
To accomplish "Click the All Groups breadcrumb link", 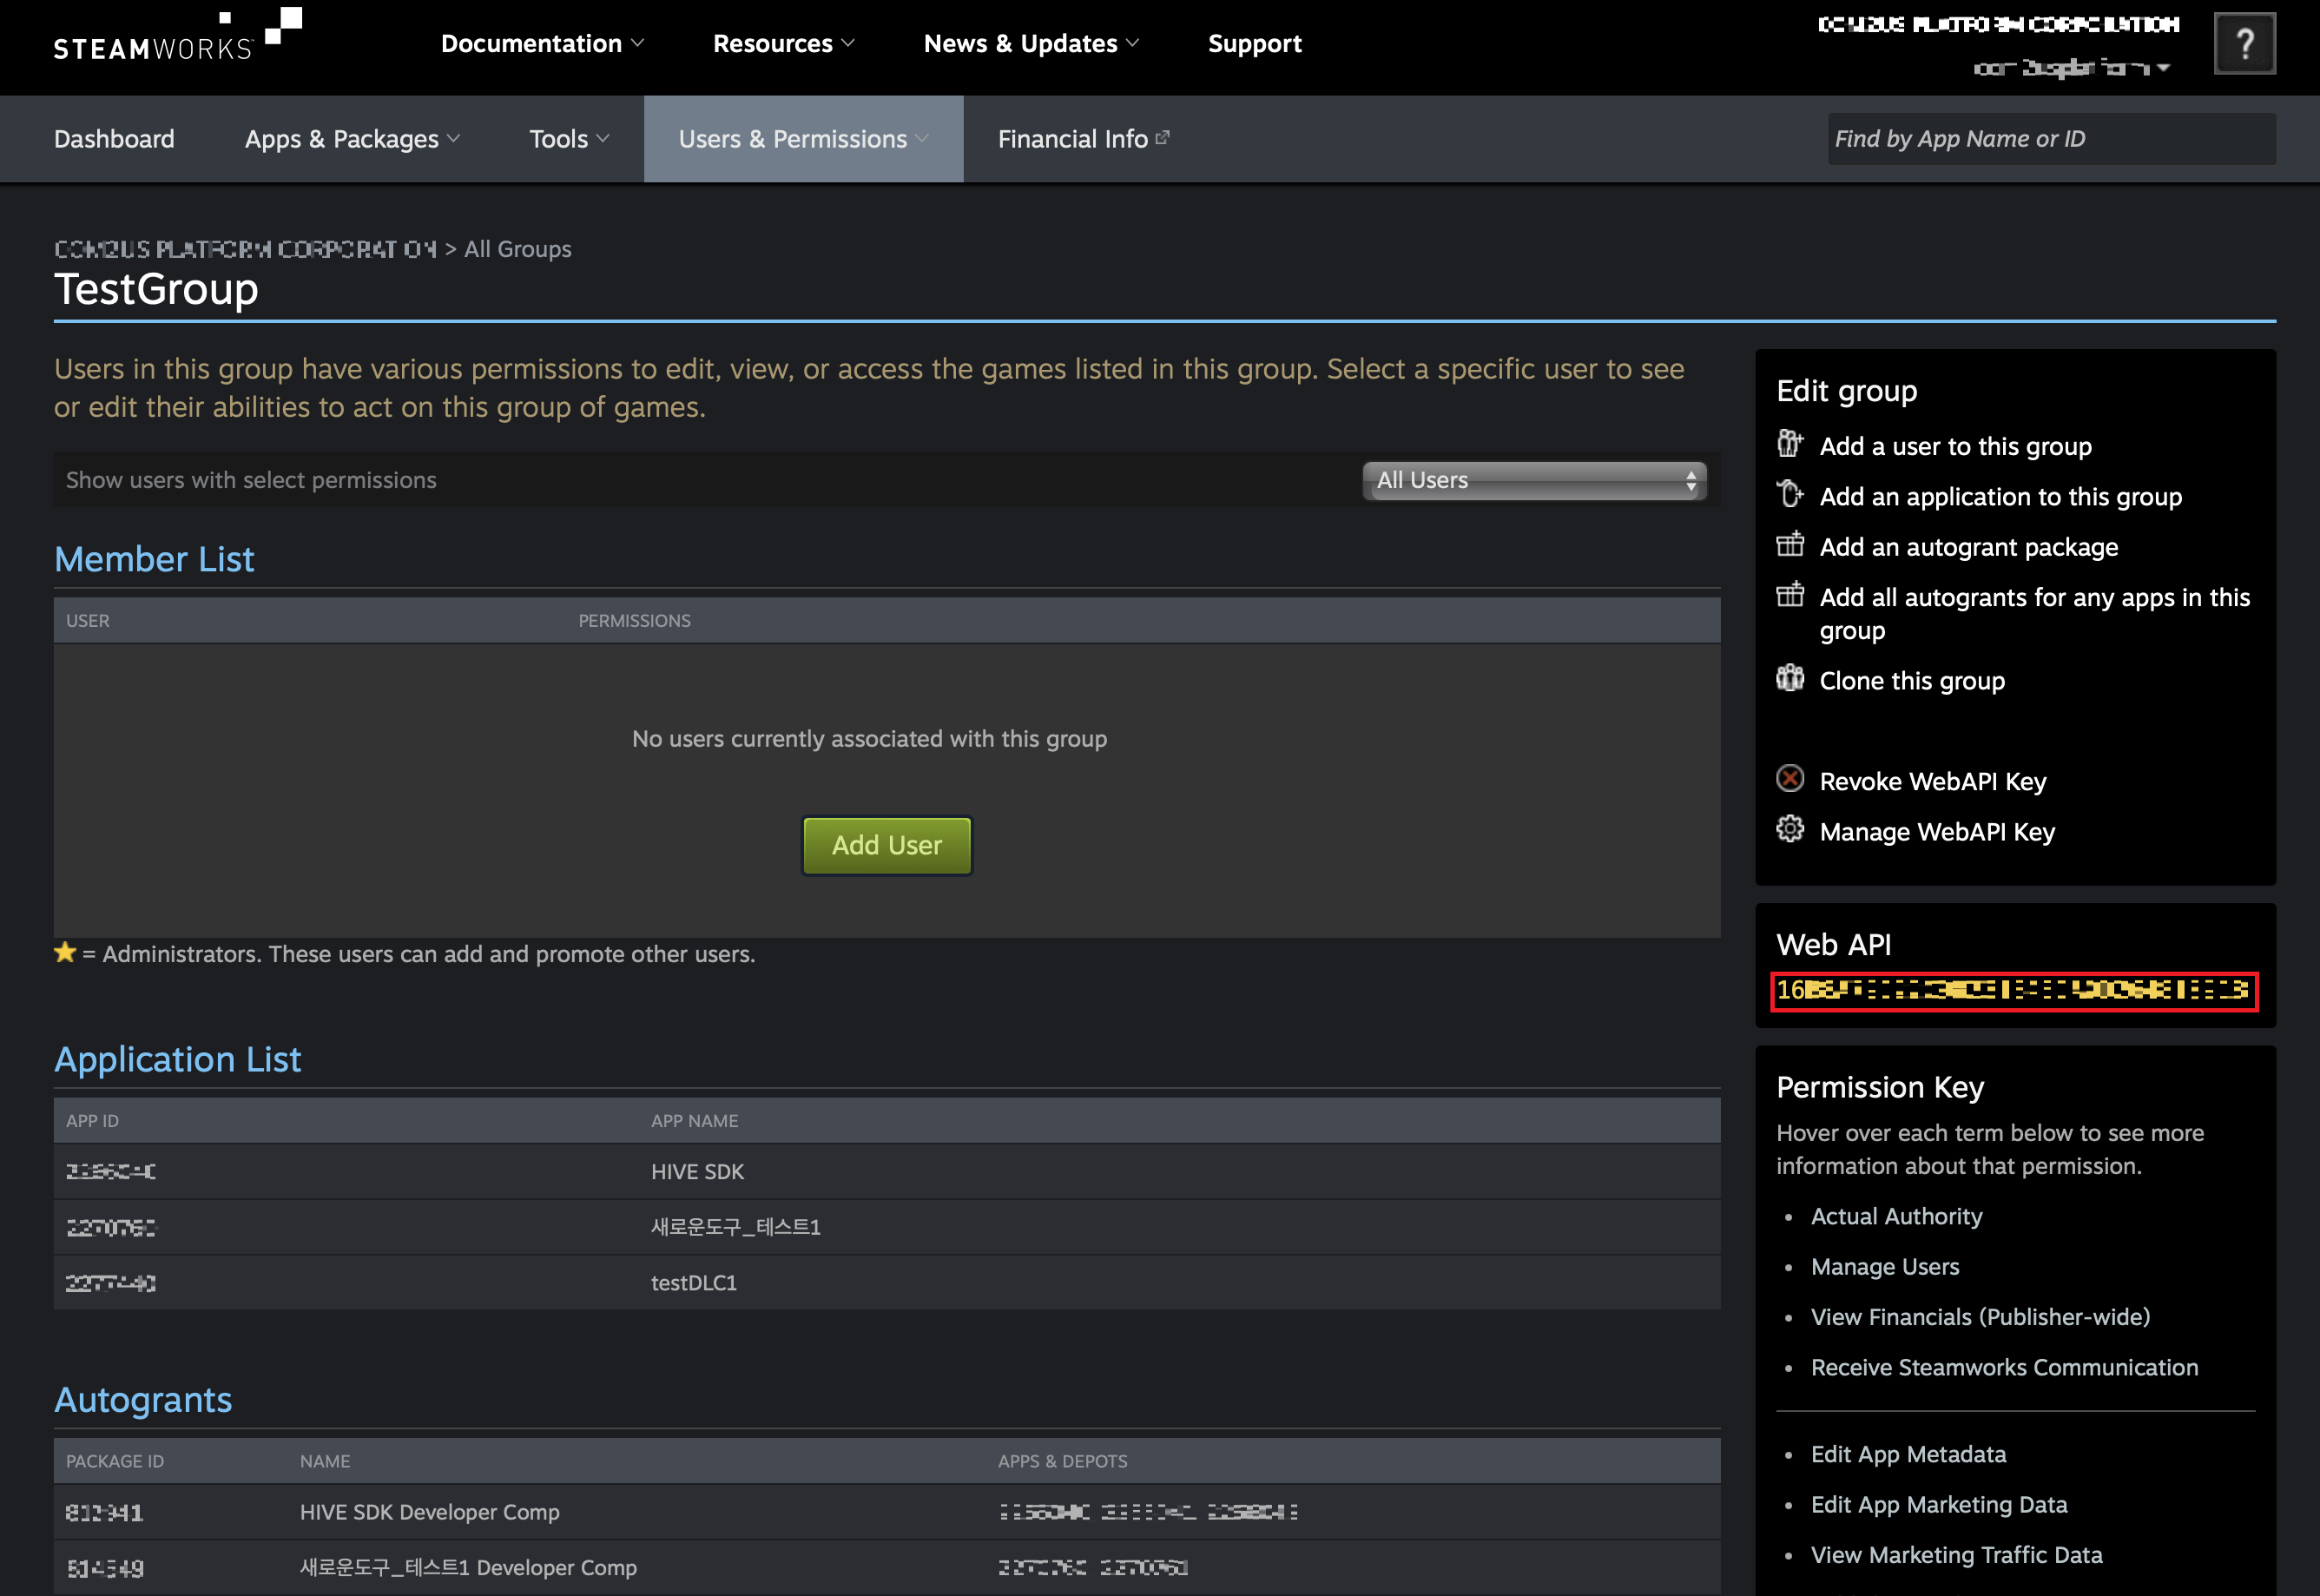I will (517, 249).
